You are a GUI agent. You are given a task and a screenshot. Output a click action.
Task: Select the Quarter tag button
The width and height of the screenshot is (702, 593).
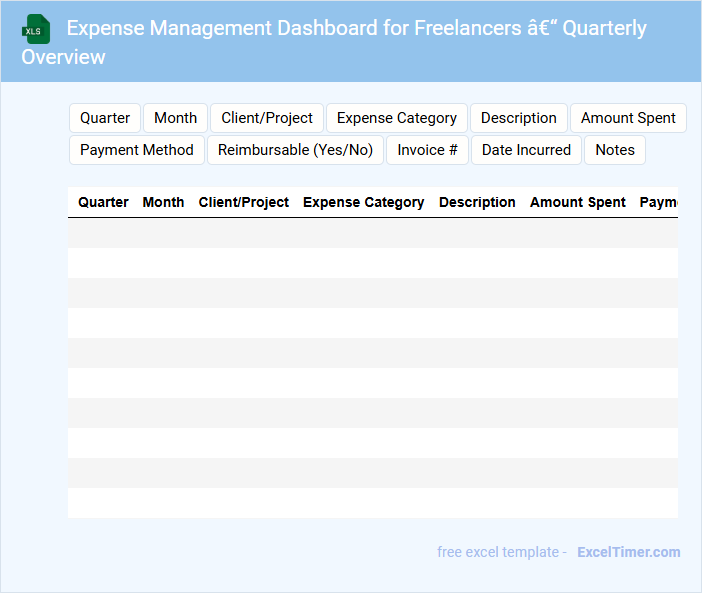click(x=105, y=118)
